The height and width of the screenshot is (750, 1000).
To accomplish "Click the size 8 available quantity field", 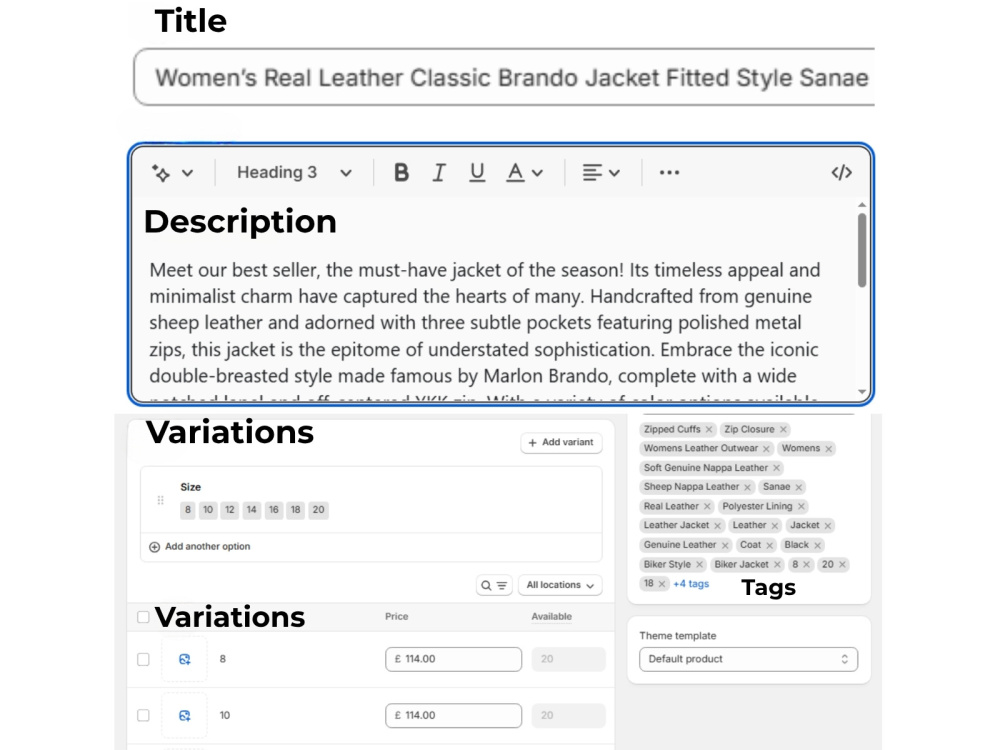I will 568,659.
